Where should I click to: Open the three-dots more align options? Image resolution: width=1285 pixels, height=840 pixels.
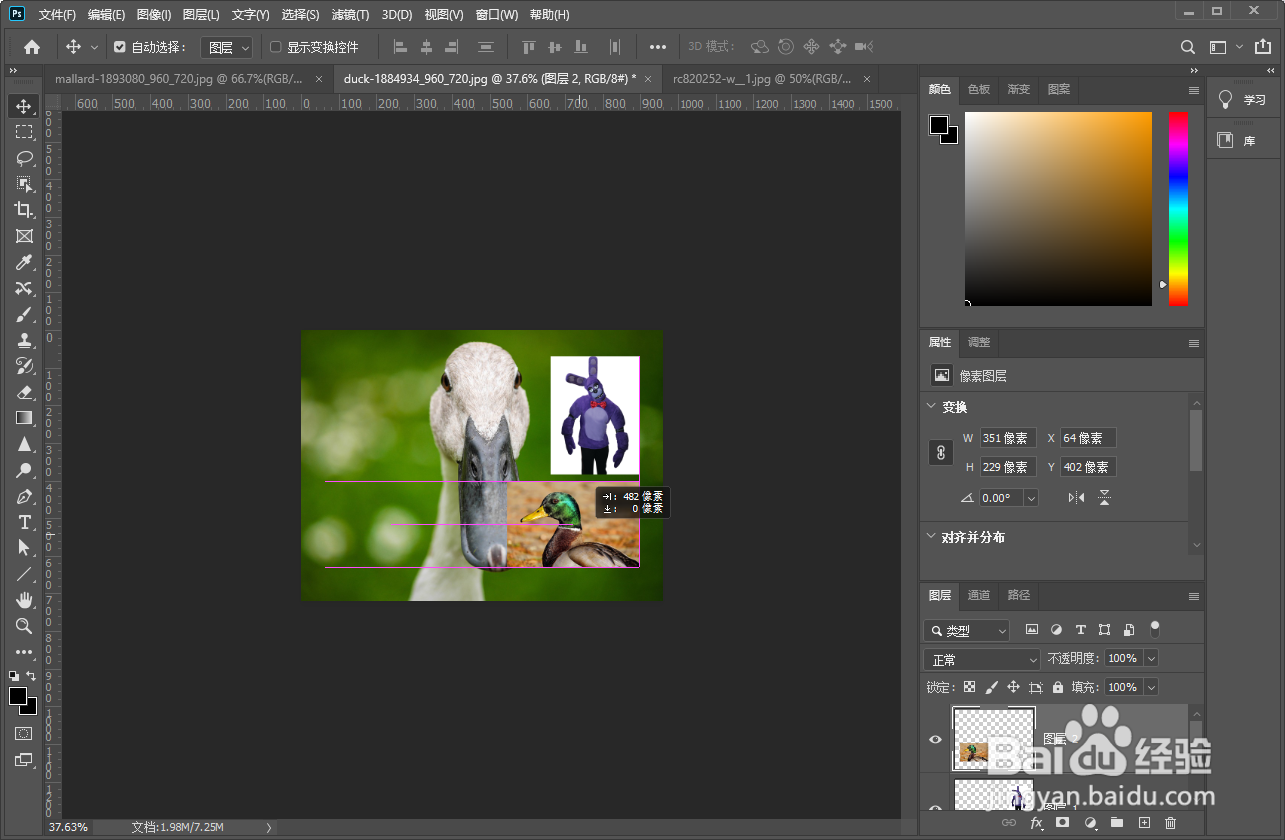657,47
